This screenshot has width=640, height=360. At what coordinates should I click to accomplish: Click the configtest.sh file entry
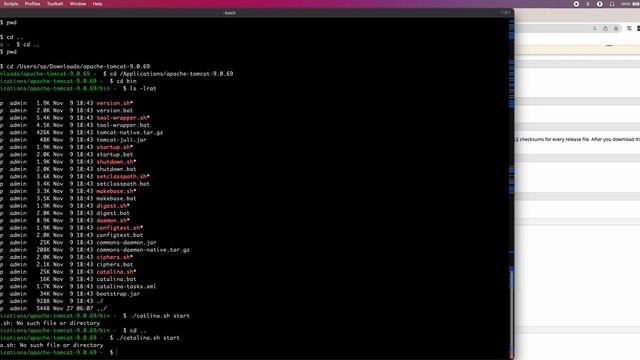pos(120,228)
